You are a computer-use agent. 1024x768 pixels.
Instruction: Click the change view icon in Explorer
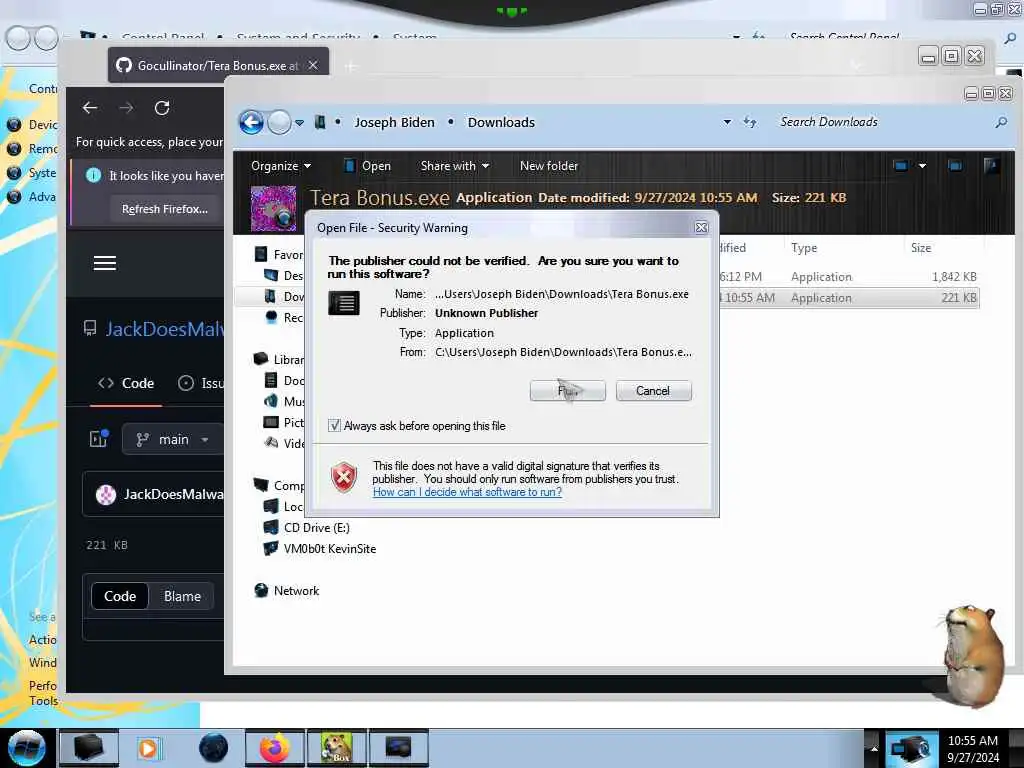(x=901, y=166)
